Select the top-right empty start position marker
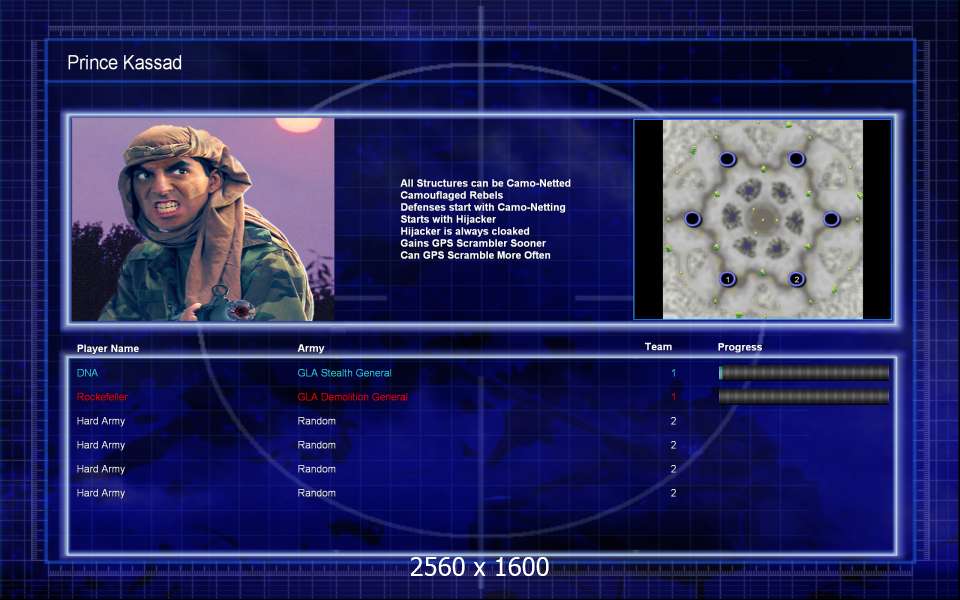Screen dimensions: 960x600 point(796,159)
